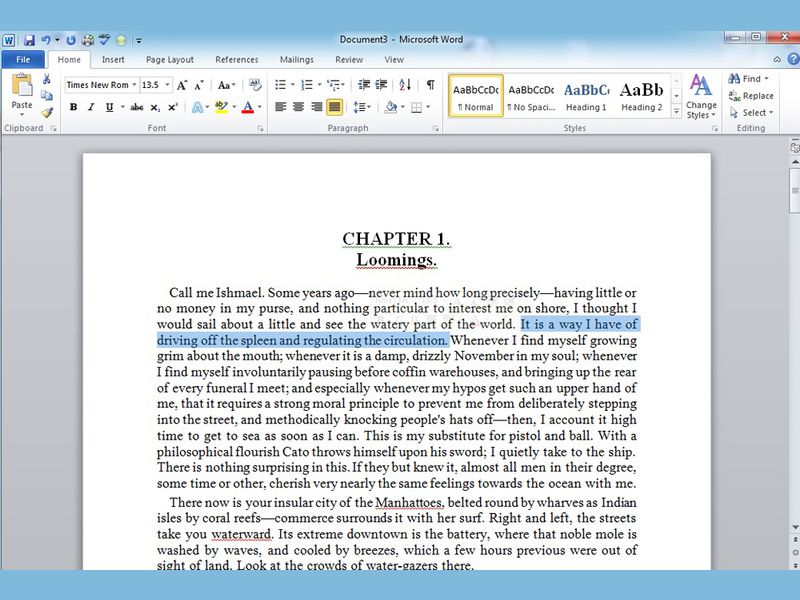Switch to the View tab
800x600 pixels.
coord(394,60)
